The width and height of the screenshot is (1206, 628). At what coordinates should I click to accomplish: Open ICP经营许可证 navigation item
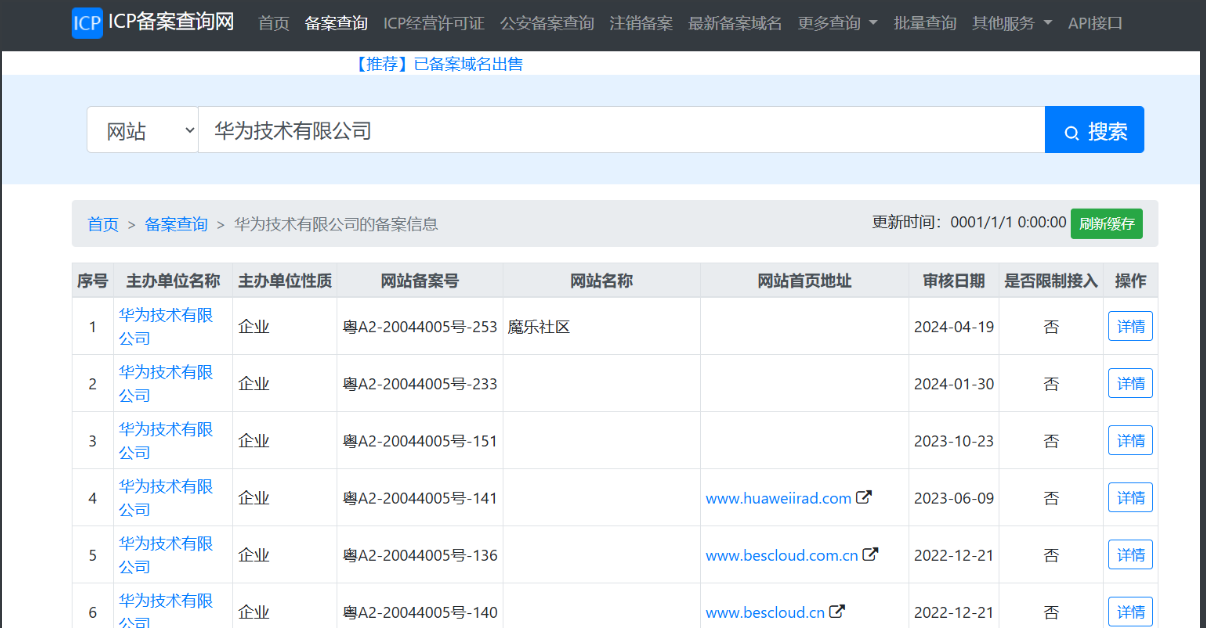pos(434,23)
